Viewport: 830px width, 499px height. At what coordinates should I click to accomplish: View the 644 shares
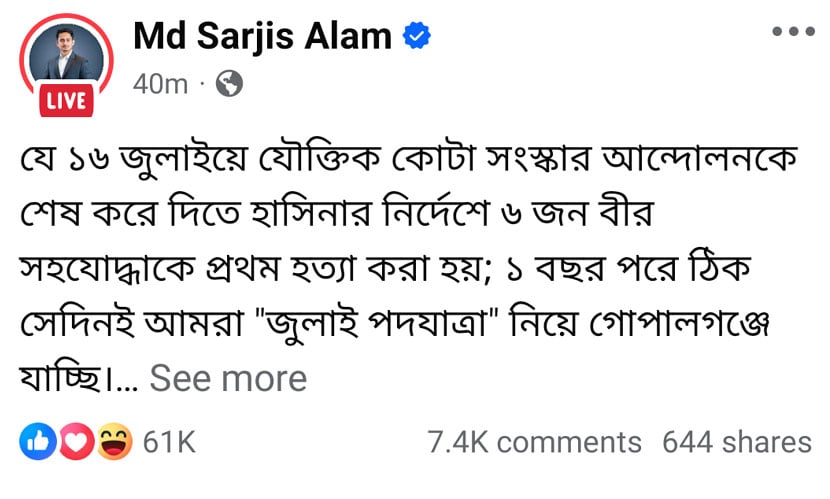[737, 442]
